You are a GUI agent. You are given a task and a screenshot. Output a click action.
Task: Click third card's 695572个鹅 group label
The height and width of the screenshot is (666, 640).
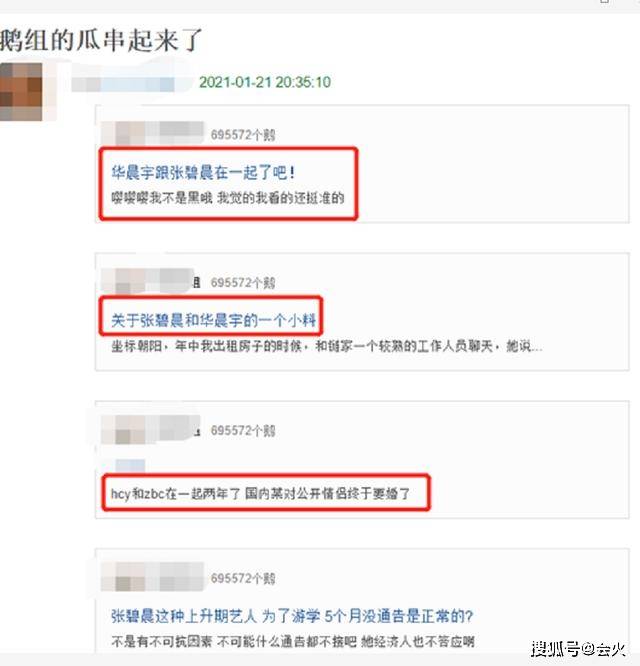coord(243,431)
